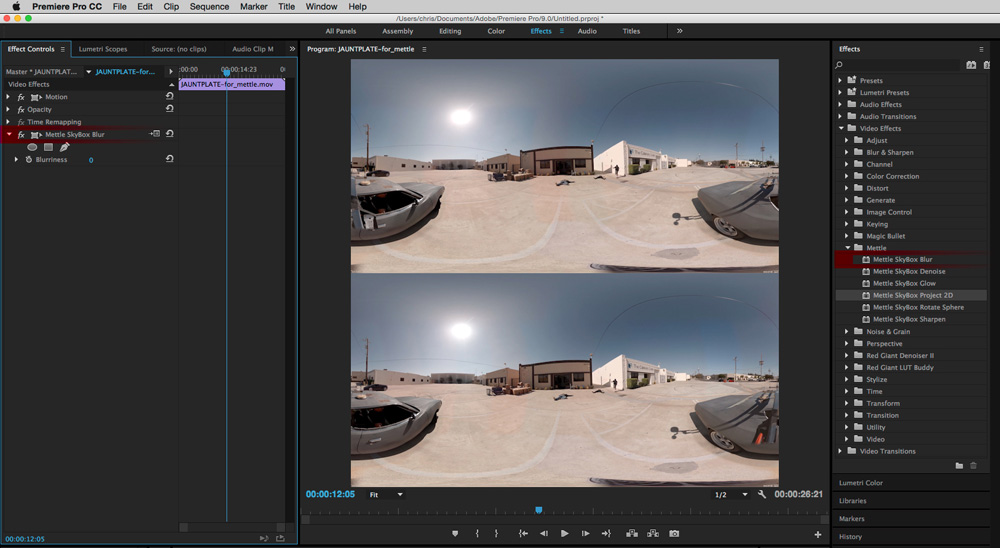Viewport: 1000px width, 548px height.
Task: Toggle the Time Remapping fx switch
Action: click(21, 122)
